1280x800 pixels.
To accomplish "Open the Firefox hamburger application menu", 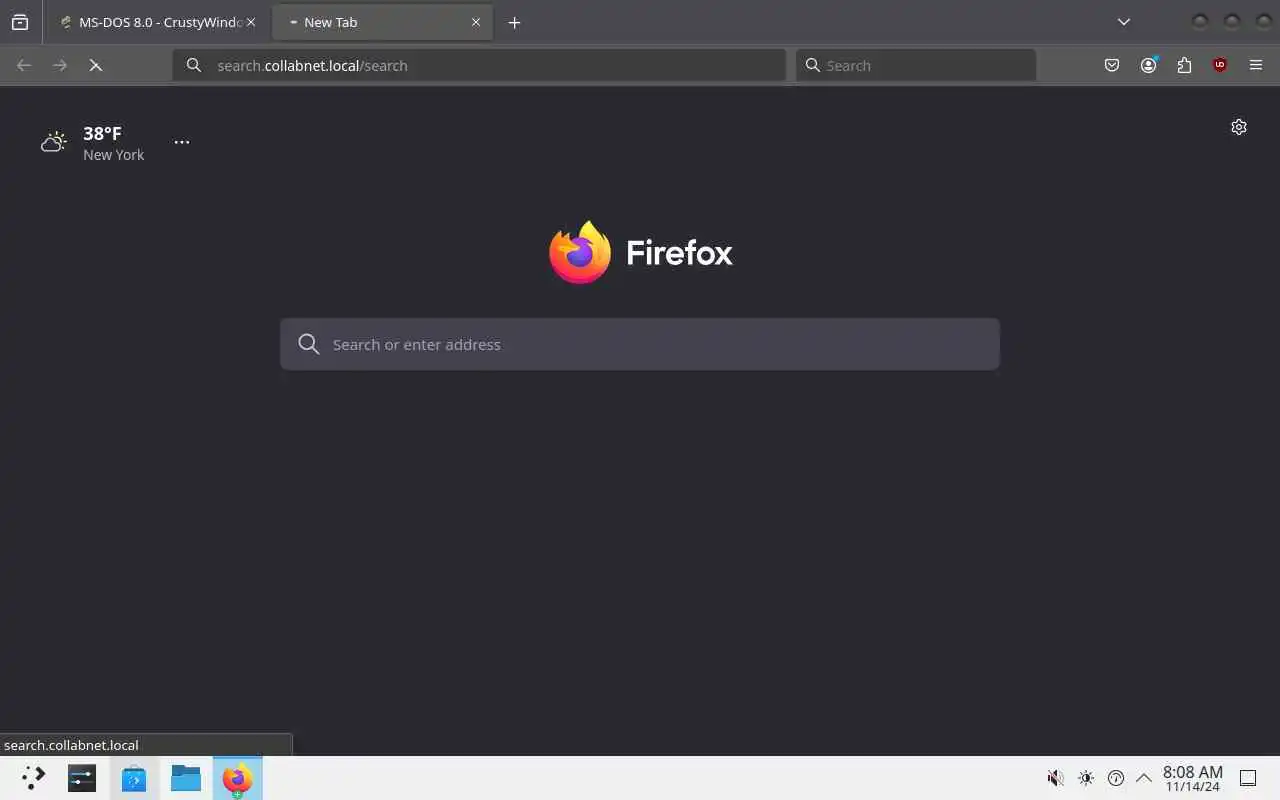I will click(1256, 65).
